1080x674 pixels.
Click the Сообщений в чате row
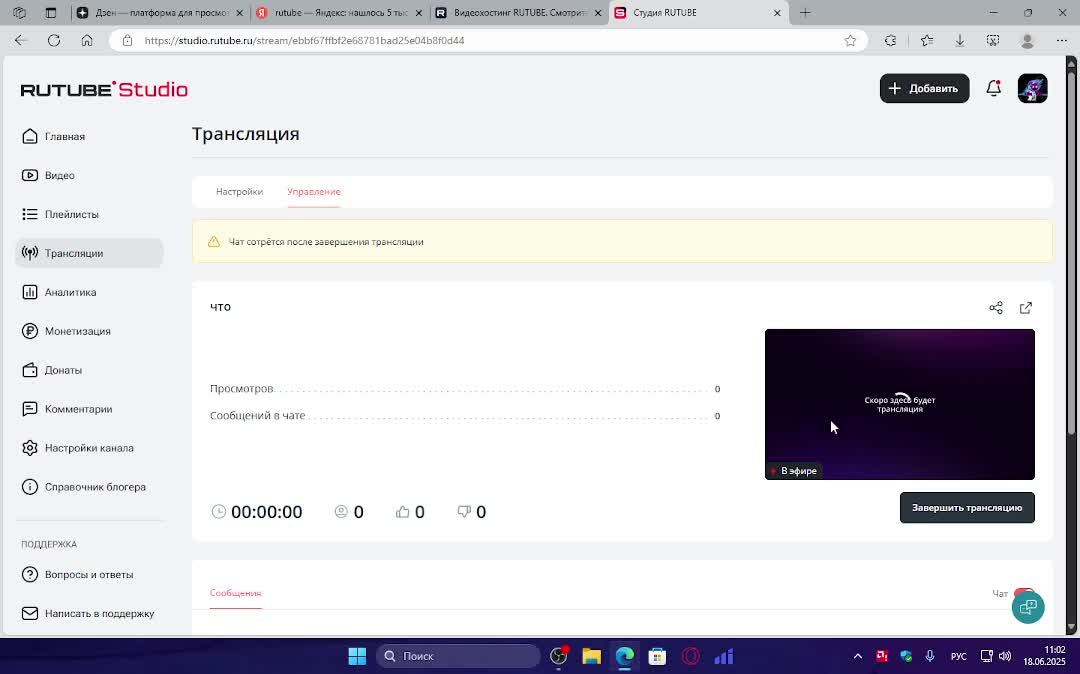pyautogui.click(x=465, y=416)
